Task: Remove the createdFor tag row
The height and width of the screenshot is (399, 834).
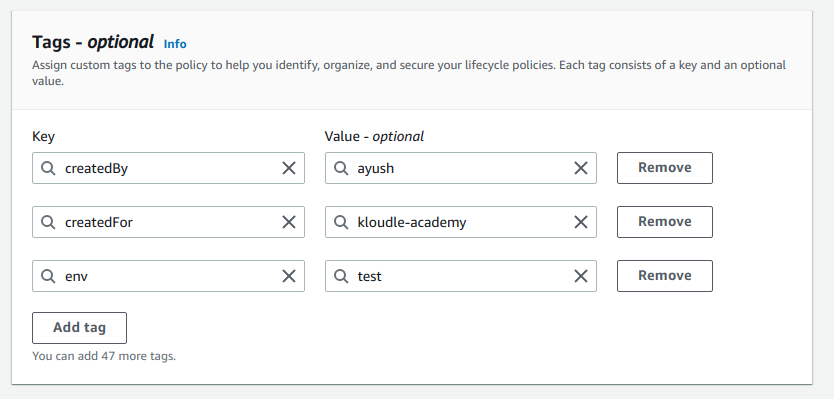Action: pyautogui.click(x=665, y=222)
